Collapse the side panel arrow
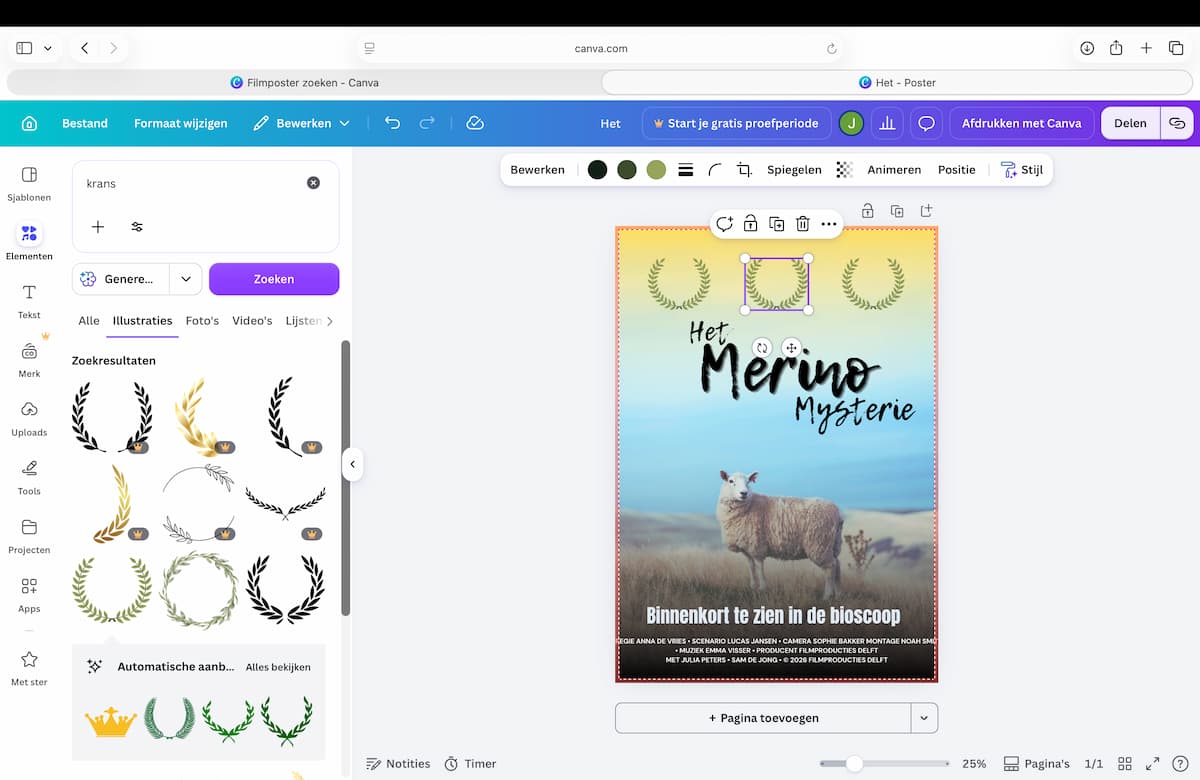Image resolution: width=1200 pixels, height=780 pixels. coord(352,464)
